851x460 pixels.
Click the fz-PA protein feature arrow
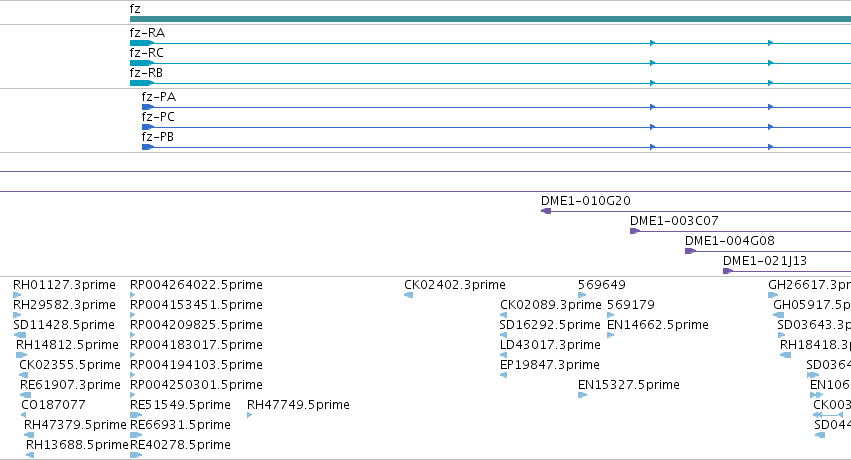coord(148,107)
